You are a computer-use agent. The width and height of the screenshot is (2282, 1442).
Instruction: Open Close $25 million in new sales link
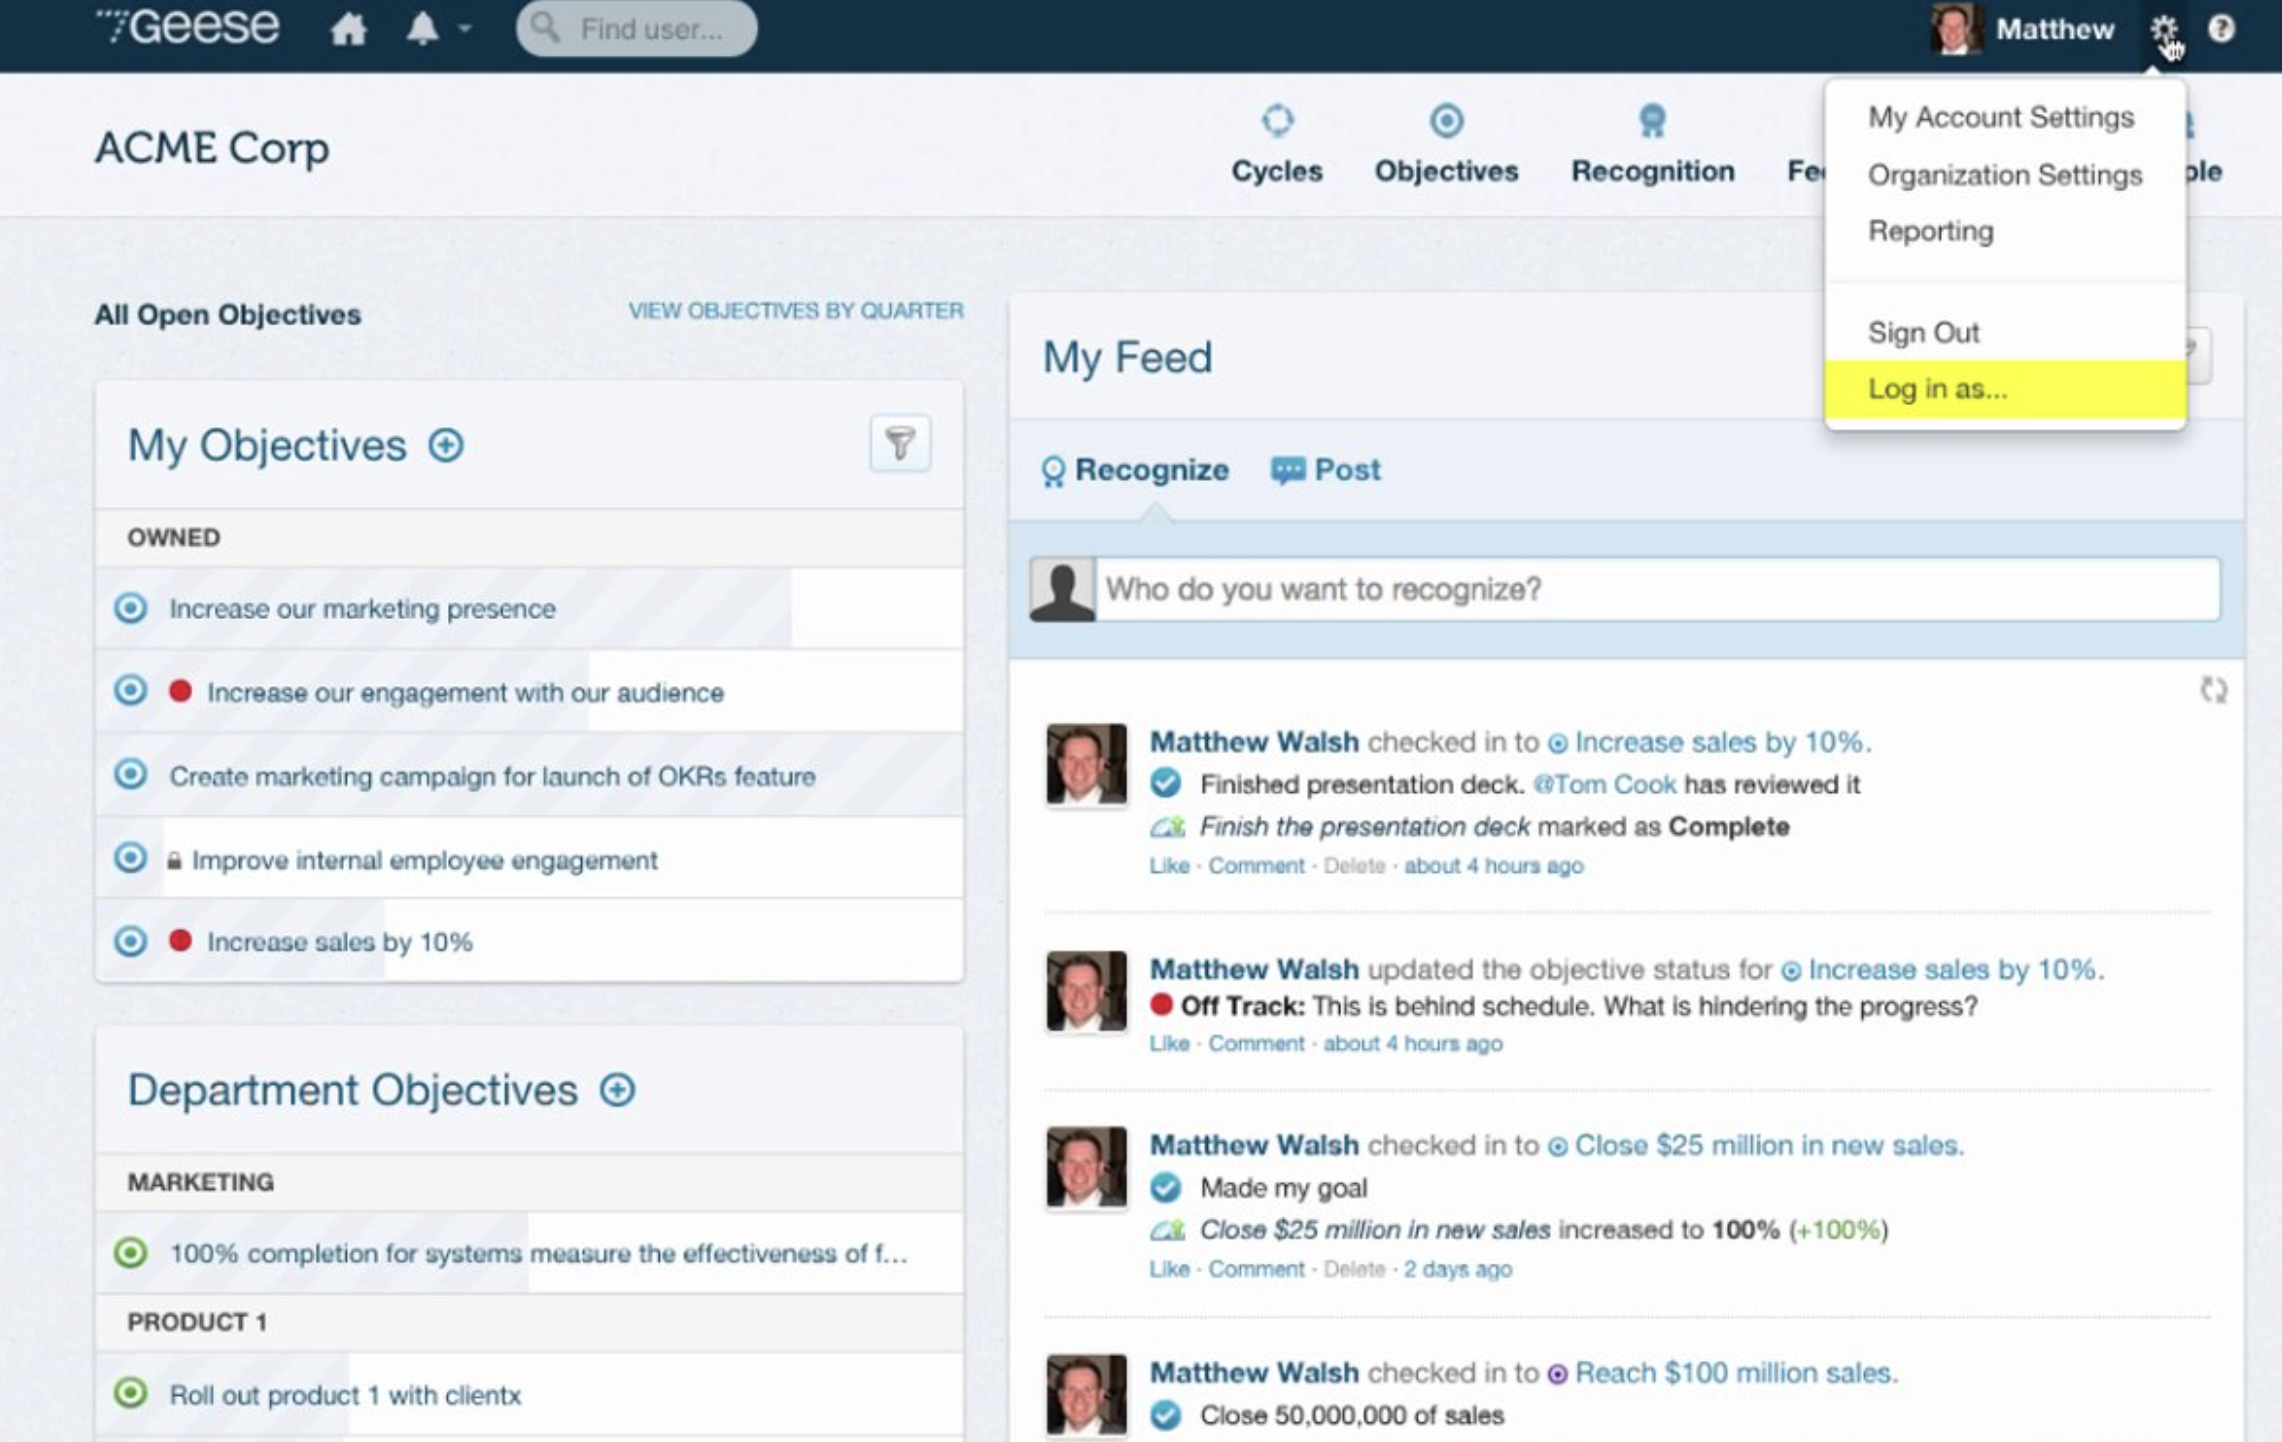tap(1768, 1145)
